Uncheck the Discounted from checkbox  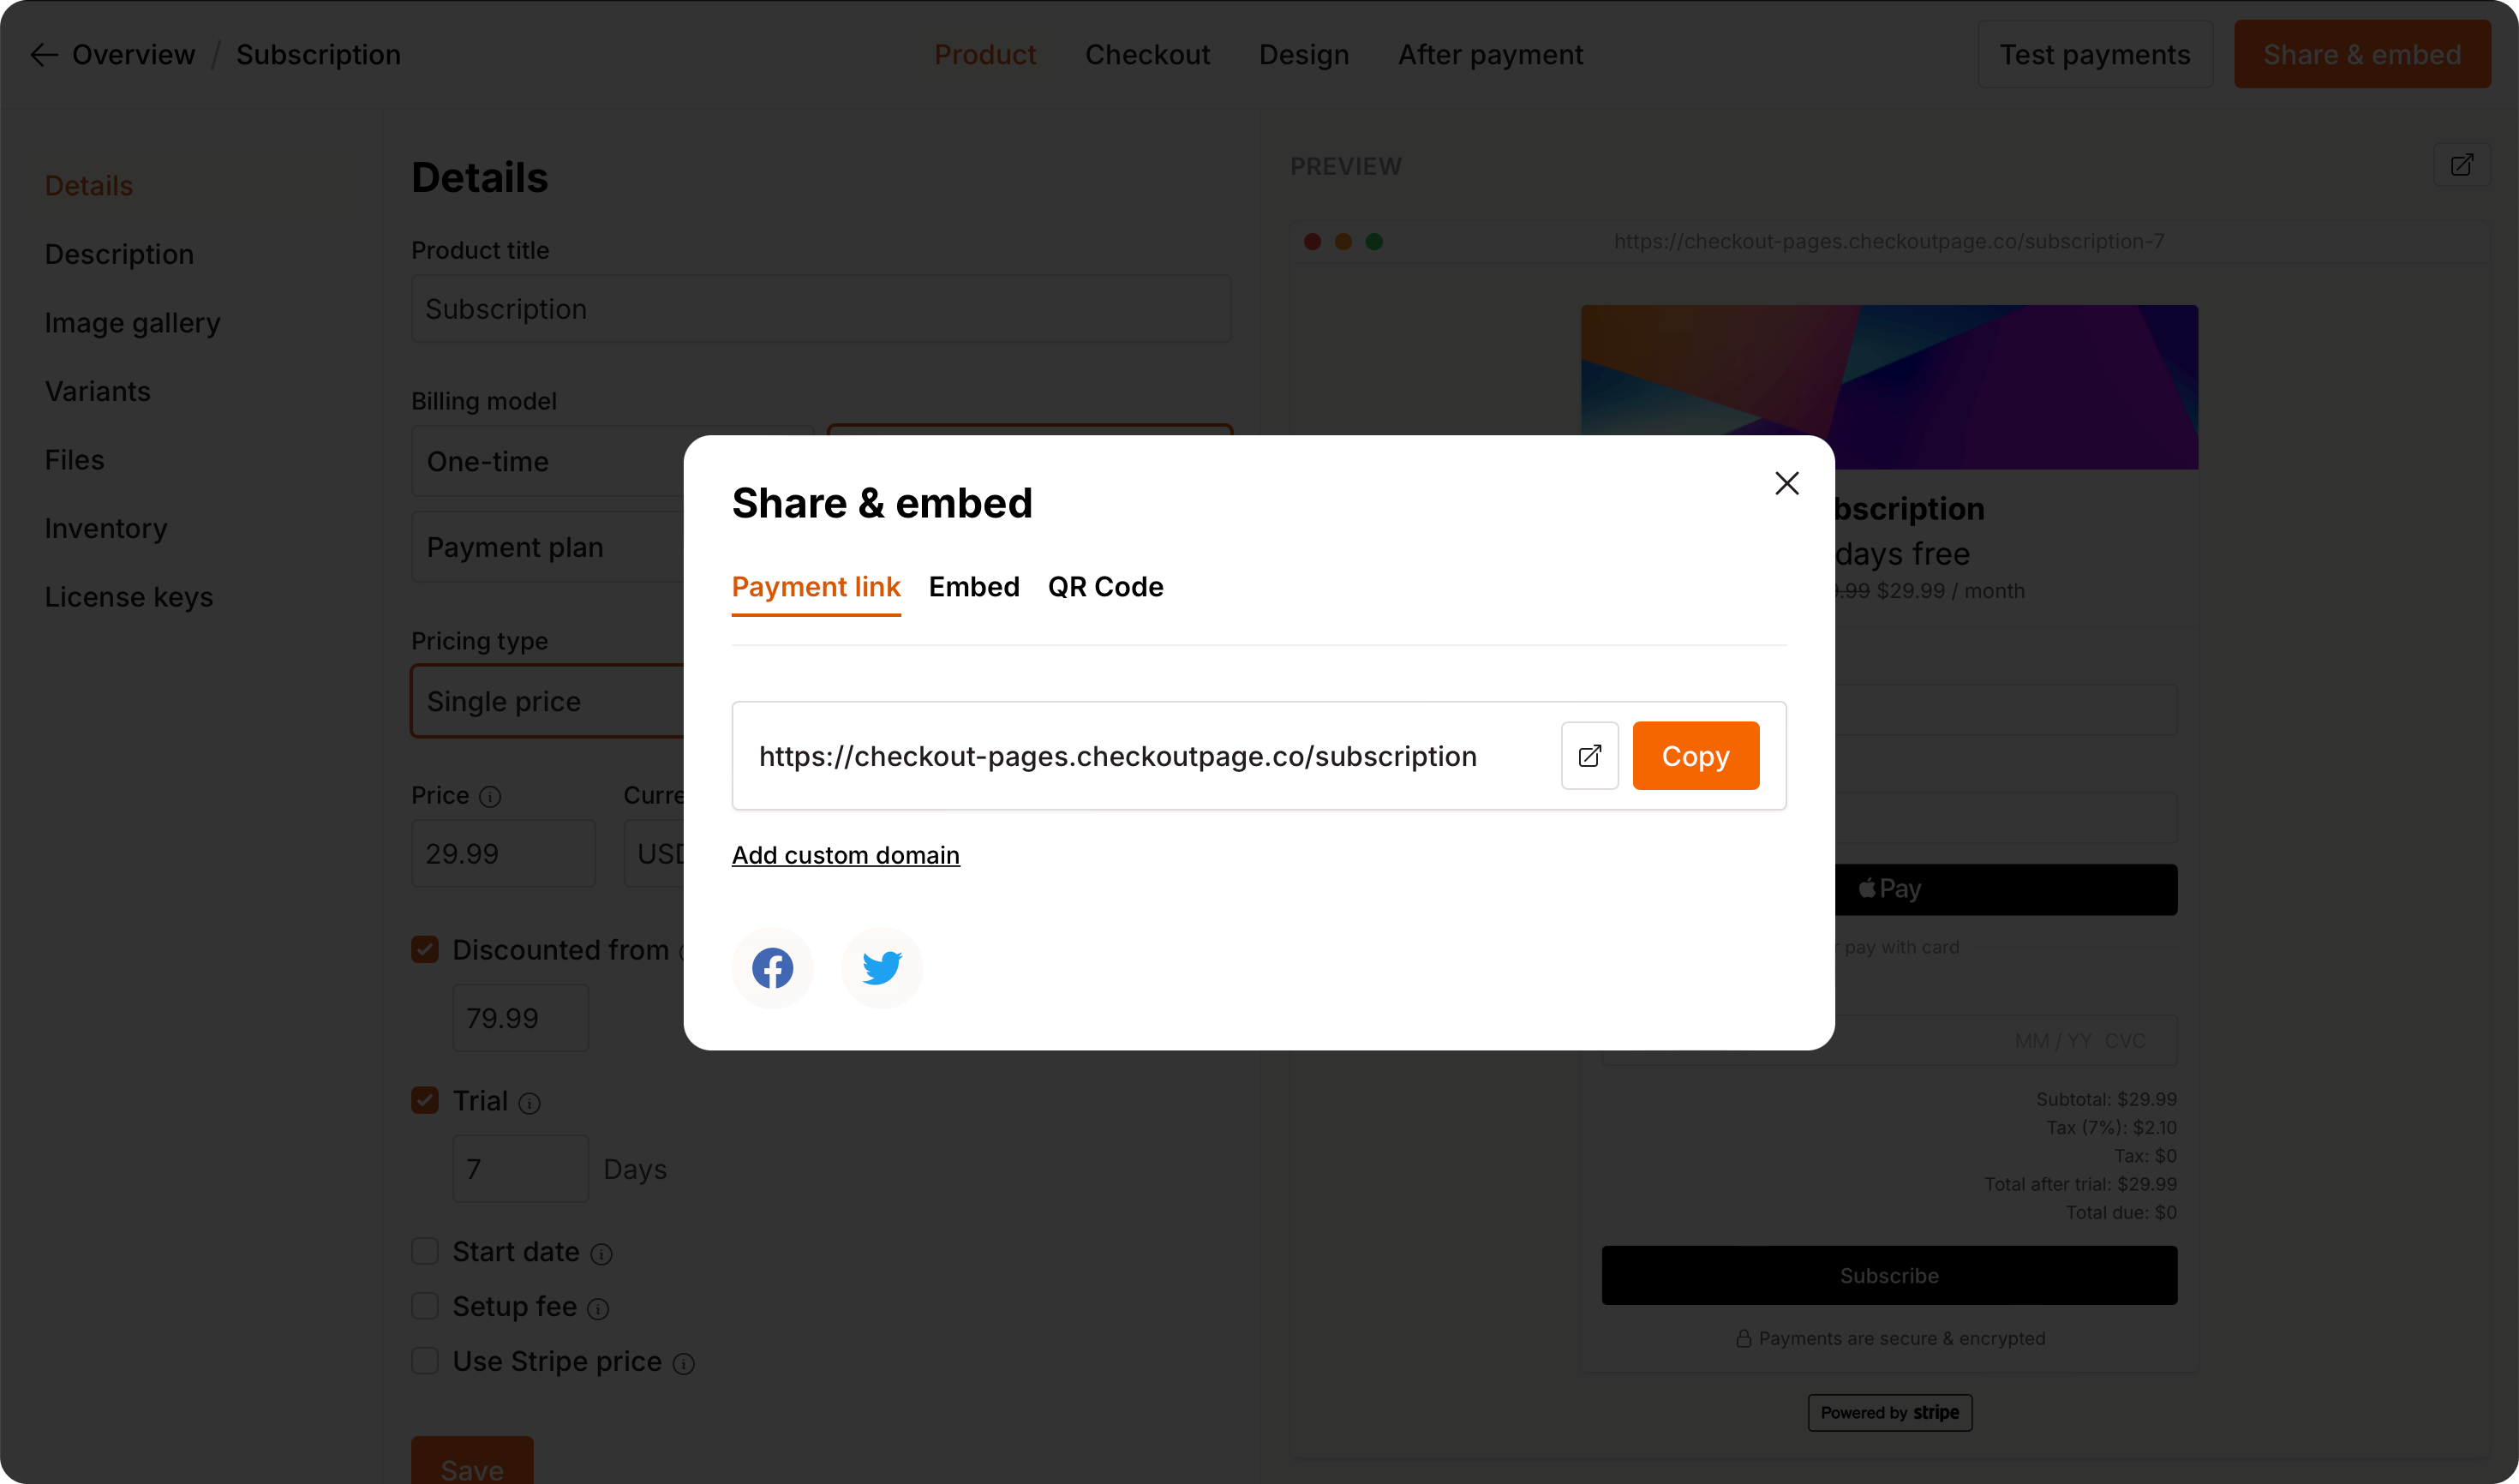(x=425, y=948)
